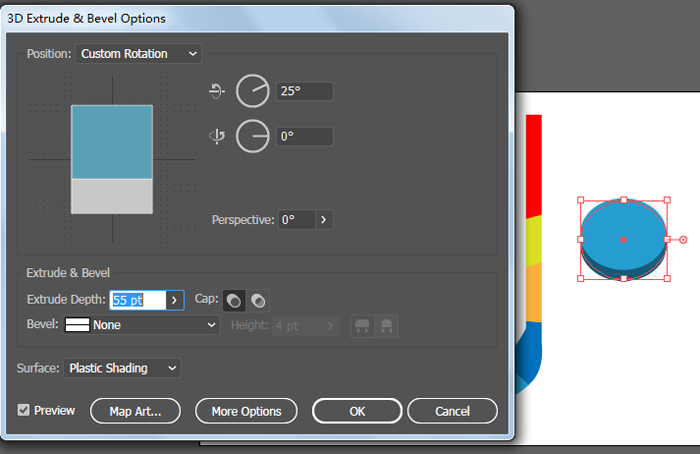Click the Y-axis rotation symbol icon

tap(217, 136)
